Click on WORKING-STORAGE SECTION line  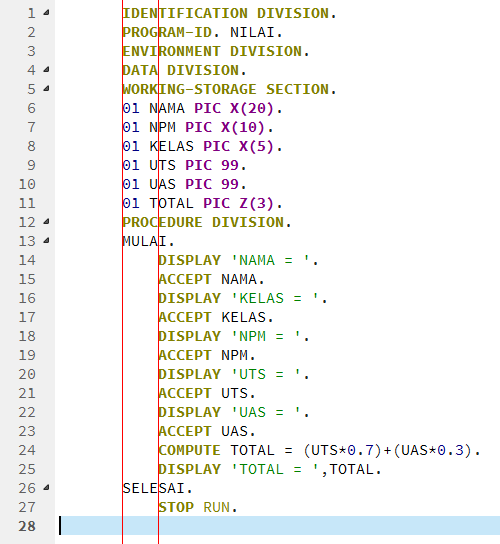(229, 89)
